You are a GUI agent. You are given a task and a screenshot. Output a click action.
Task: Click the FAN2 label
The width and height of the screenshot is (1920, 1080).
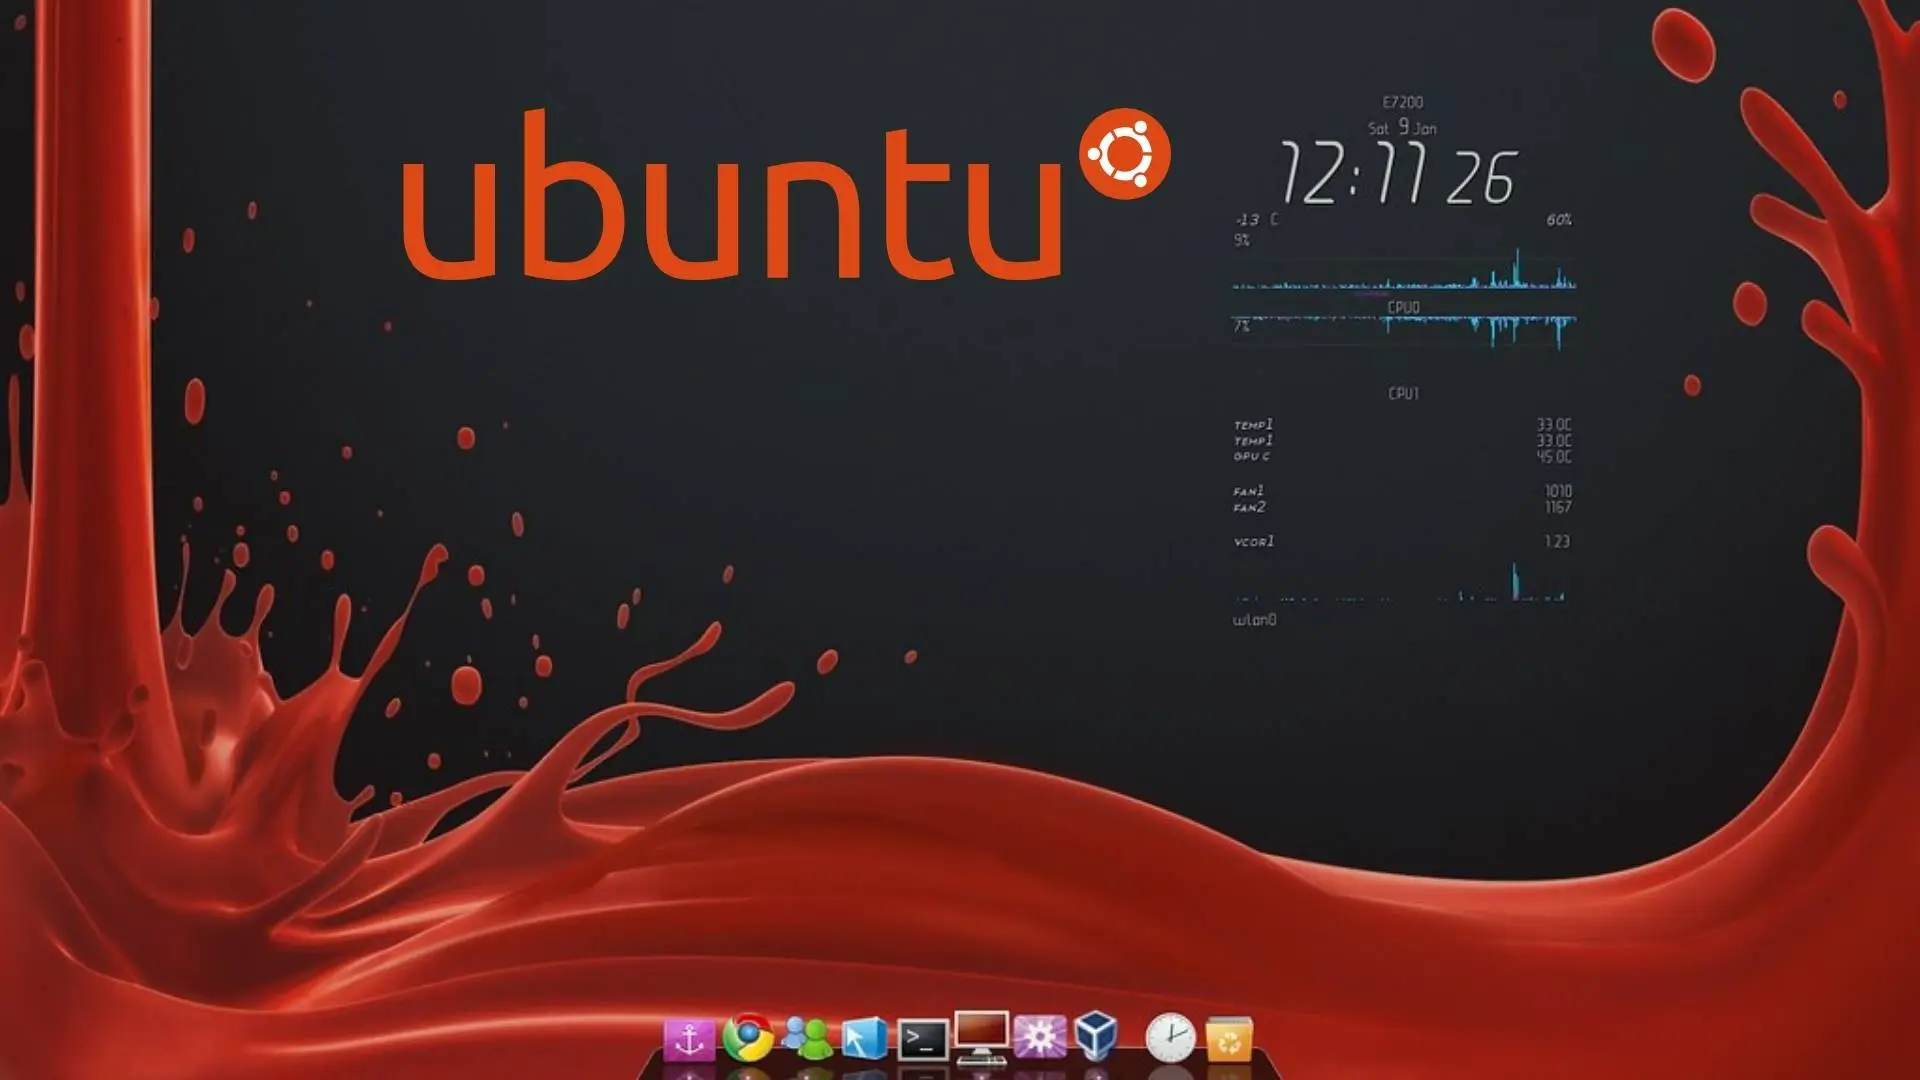pyautogui.click(x=1249, y=507)
